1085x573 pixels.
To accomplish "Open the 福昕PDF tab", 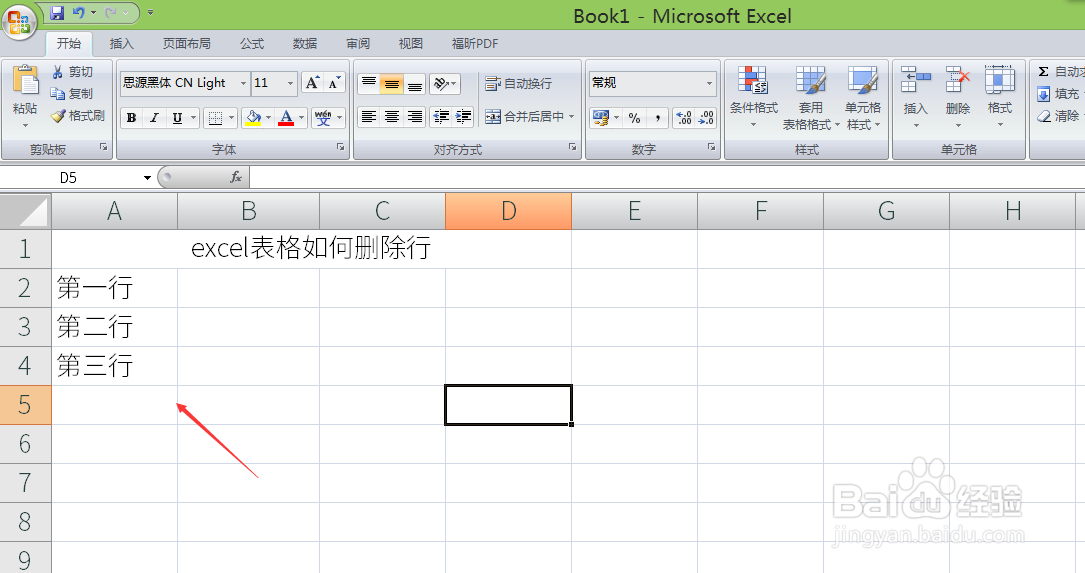I will (475, 44).
